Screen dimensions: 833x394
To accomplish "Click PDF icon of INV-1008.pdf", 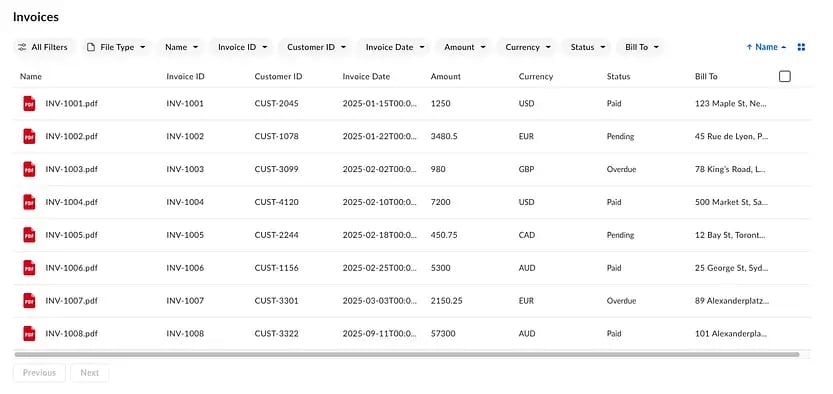I will [x=29, y=334].
